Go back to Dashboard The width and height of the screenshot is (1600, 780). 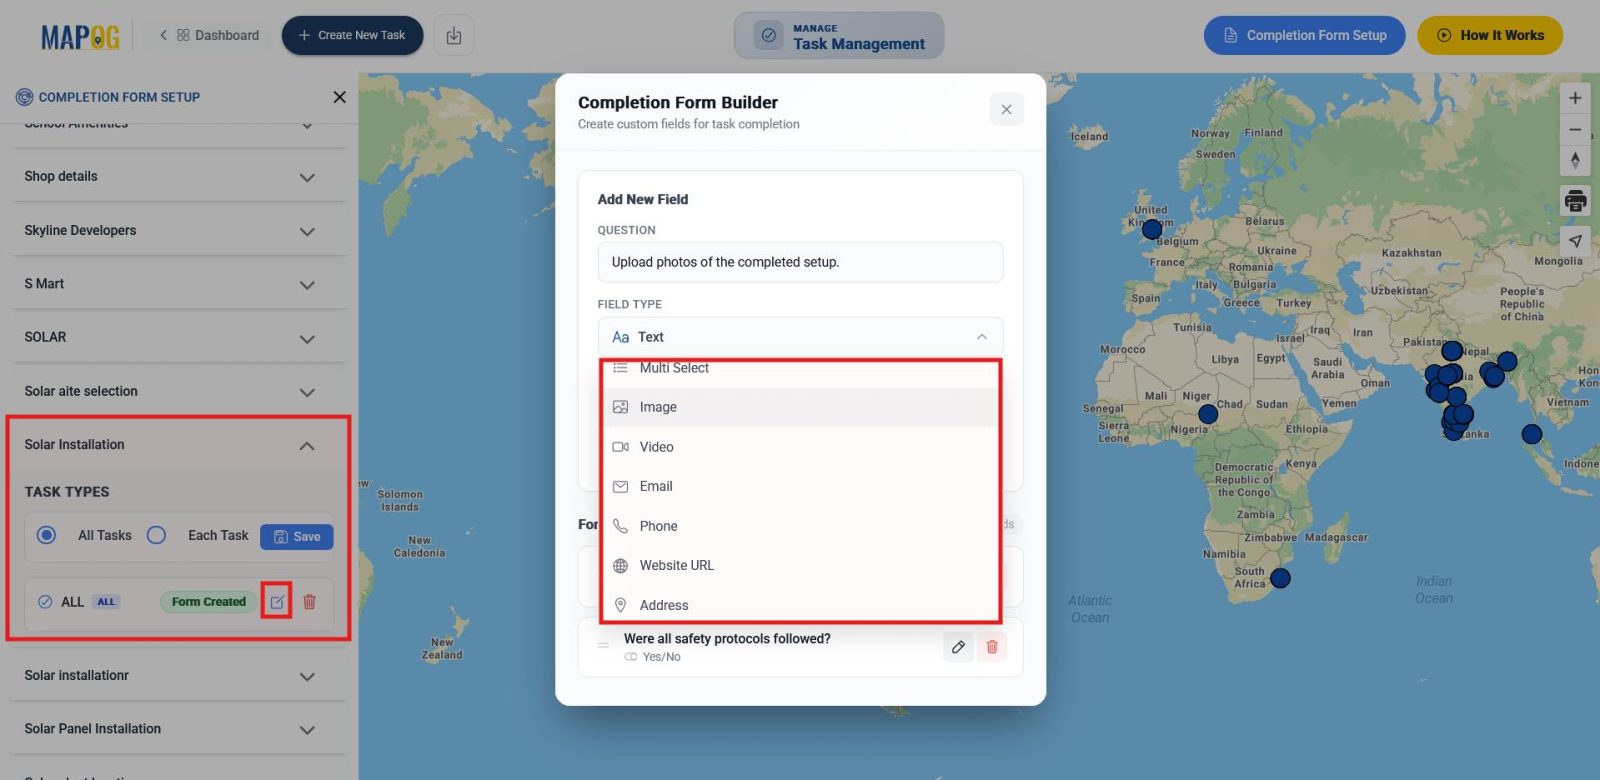point(209,35)
